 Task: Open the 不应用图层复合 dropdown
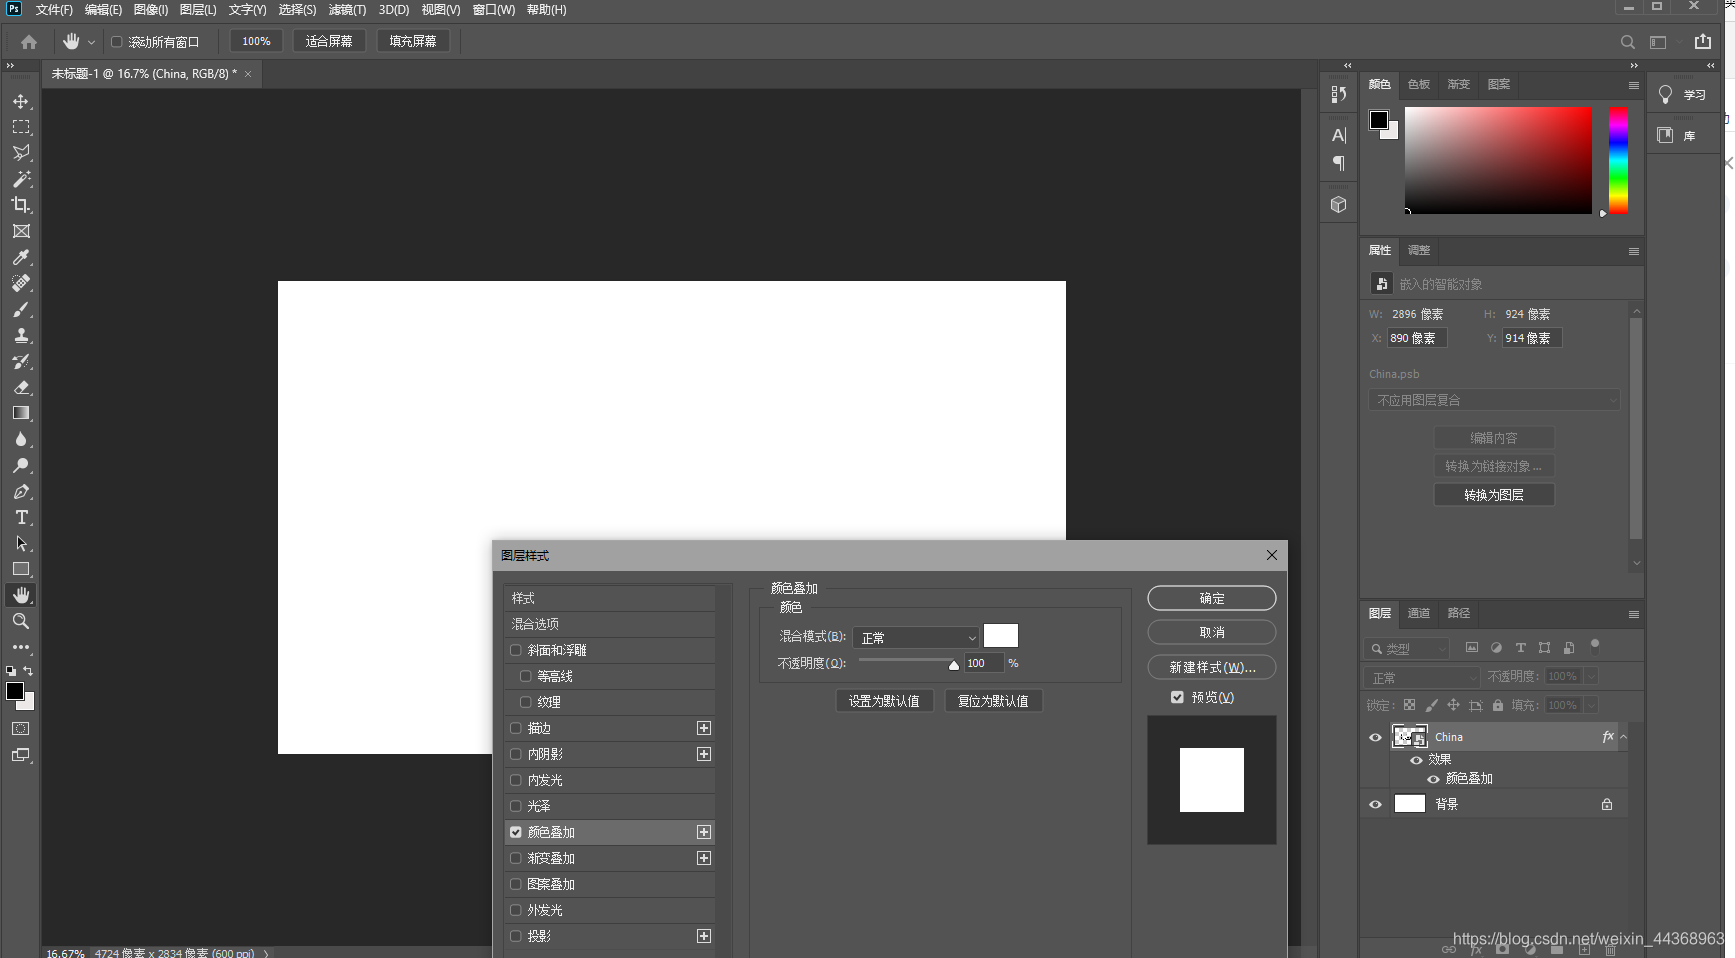[x=1494, y=400]
